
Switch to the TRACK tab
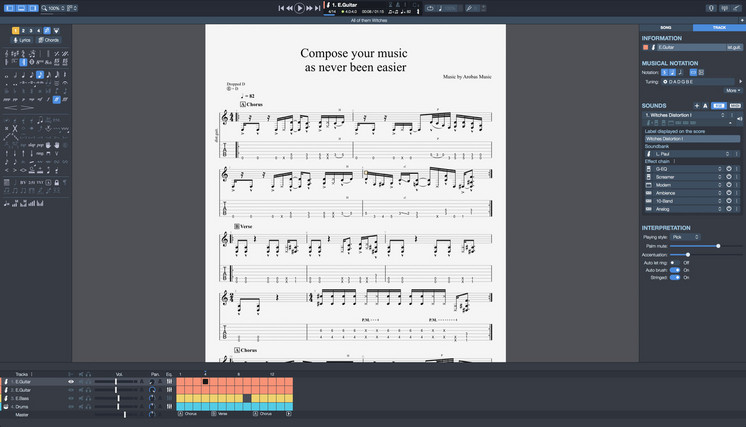718,27
